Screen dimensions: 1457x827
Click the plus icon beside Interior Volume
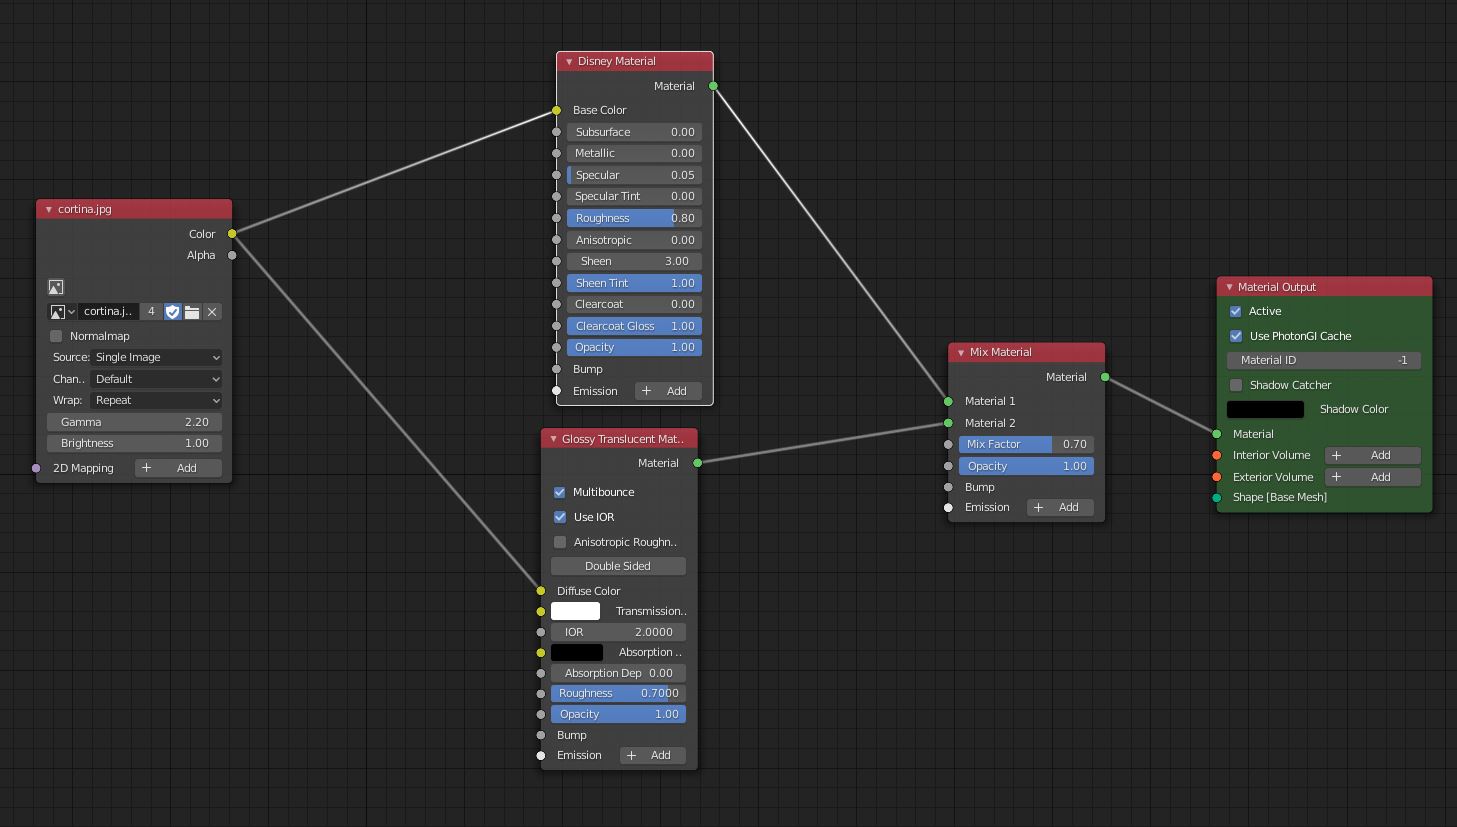point(1336,456)
